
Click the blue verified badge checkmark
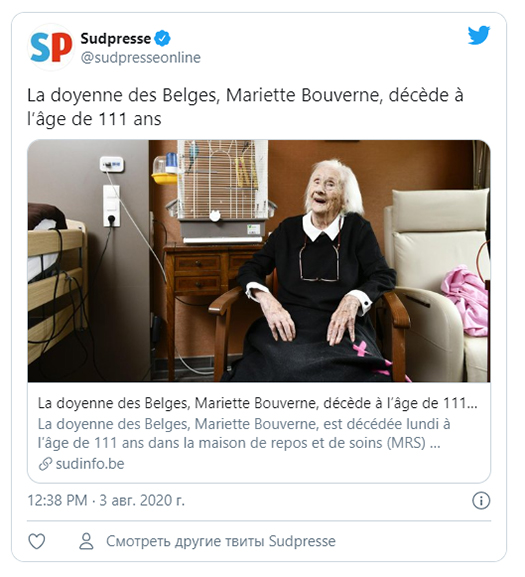[x=162, y=39]
